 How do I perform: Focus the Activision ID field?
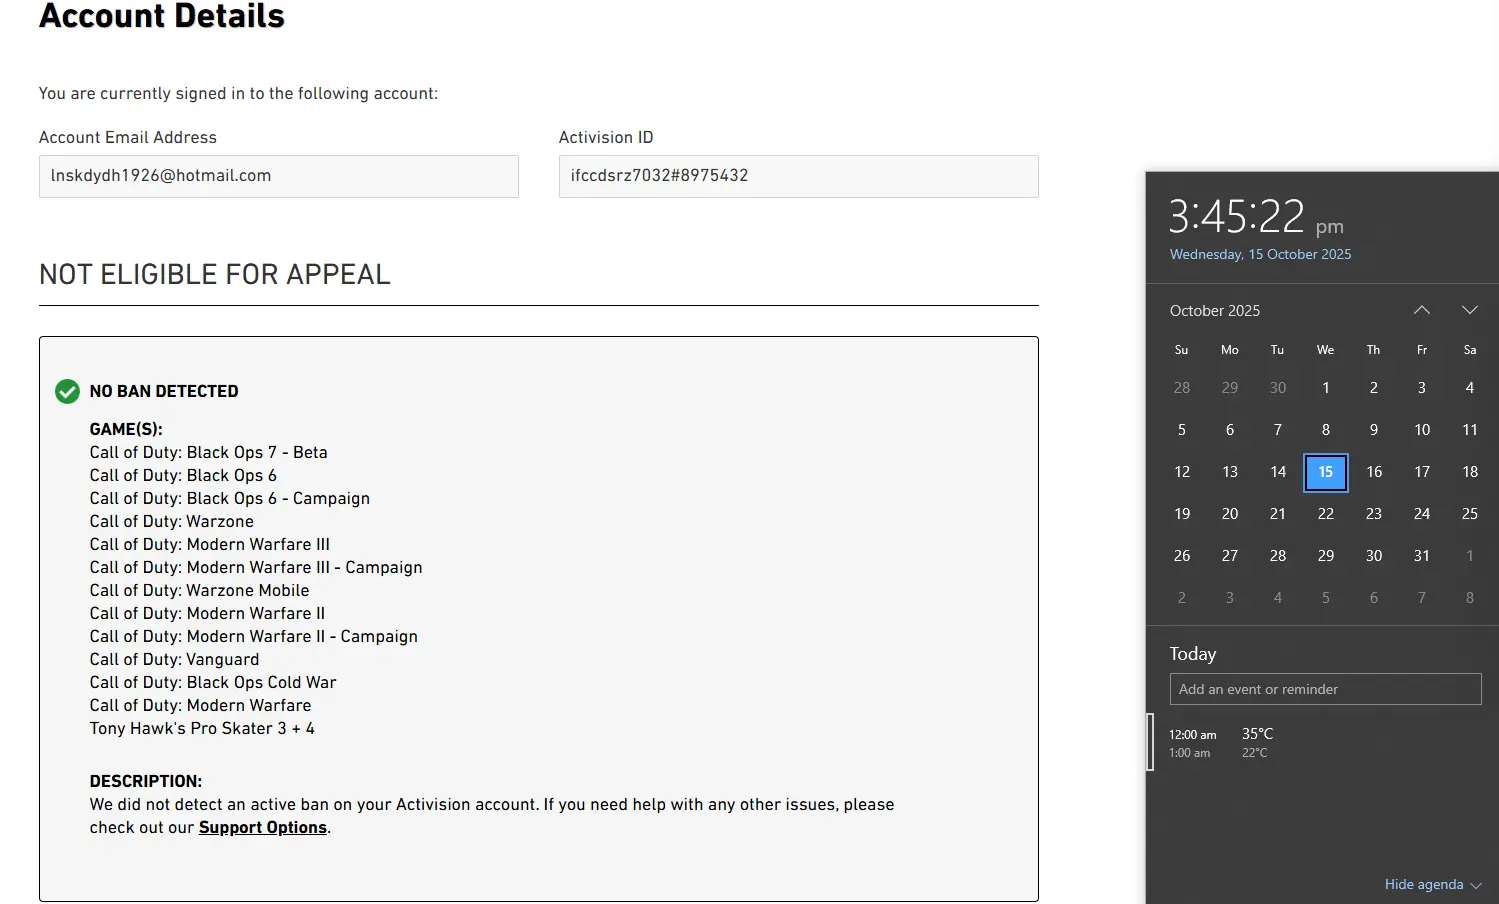[x=799, y=176]
